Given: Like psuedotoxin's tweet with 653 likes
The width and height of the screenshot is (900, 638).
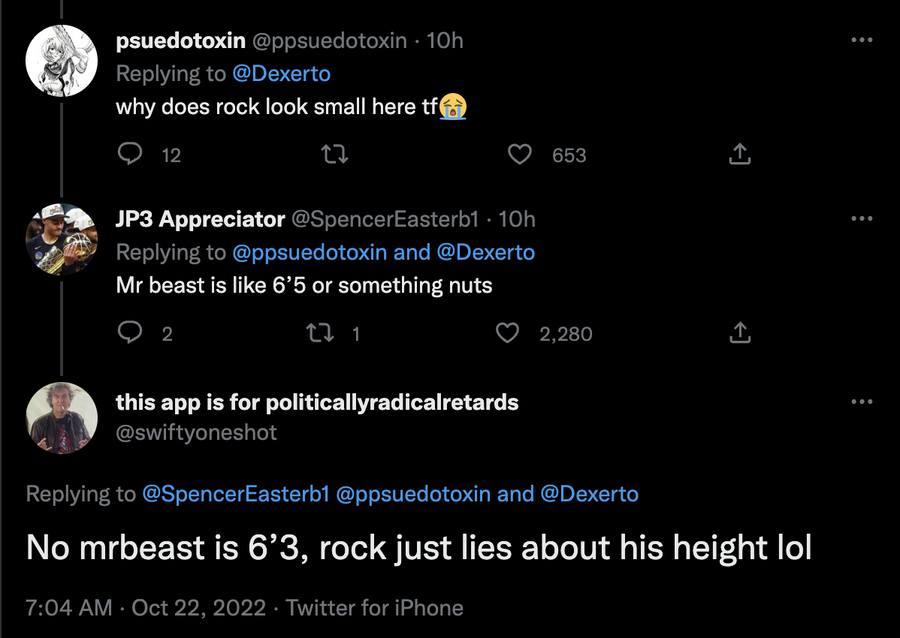Looking at the screenshot, I should coord(520,155).
